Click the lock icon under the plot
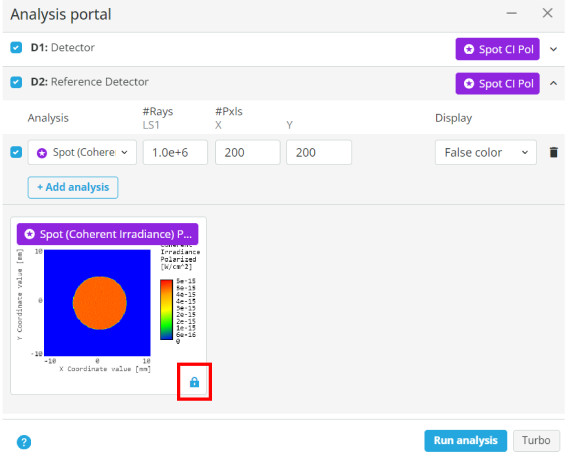This screenshot has width=568, height=461. pos(194,382)
